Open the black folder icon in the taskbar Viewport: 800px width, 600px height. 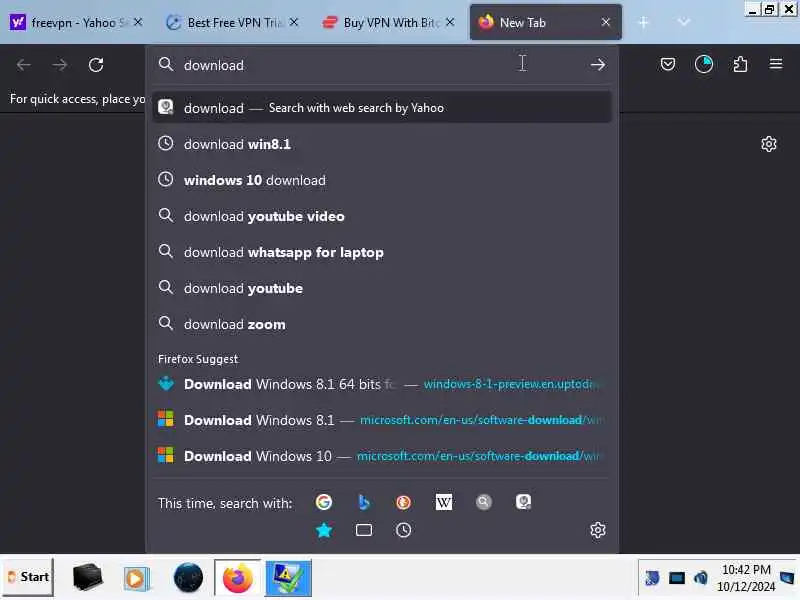coord(87,578)
